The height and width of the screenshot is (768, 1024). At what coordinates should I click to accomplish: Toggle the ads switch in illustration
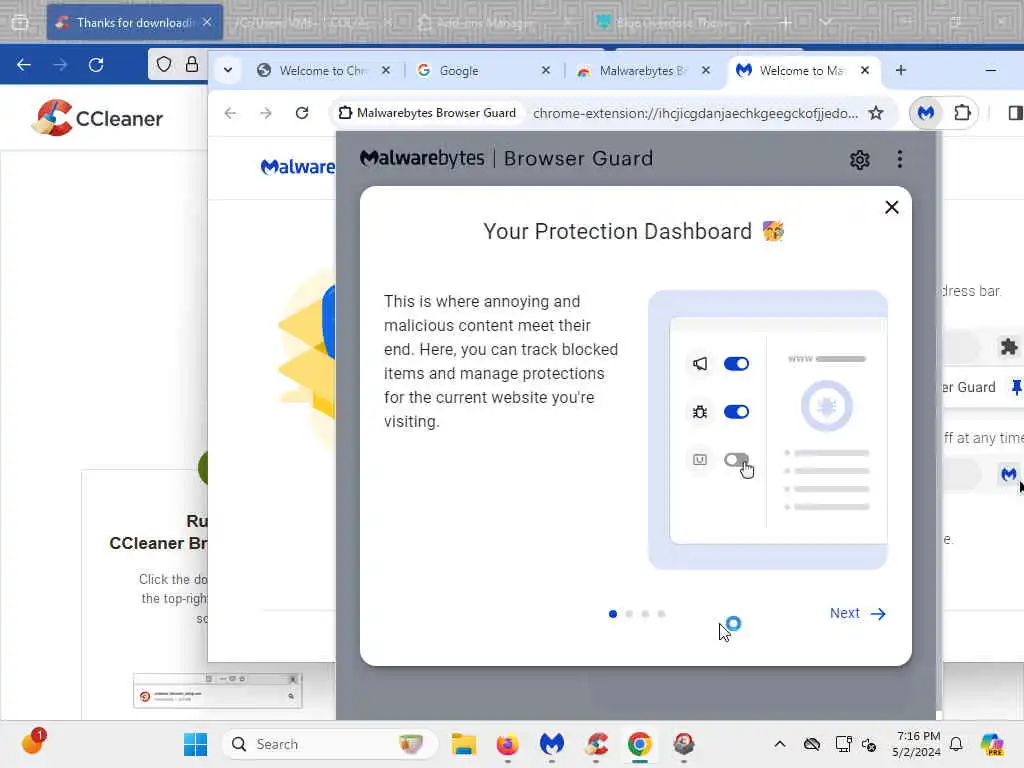[x=736, y=364]
